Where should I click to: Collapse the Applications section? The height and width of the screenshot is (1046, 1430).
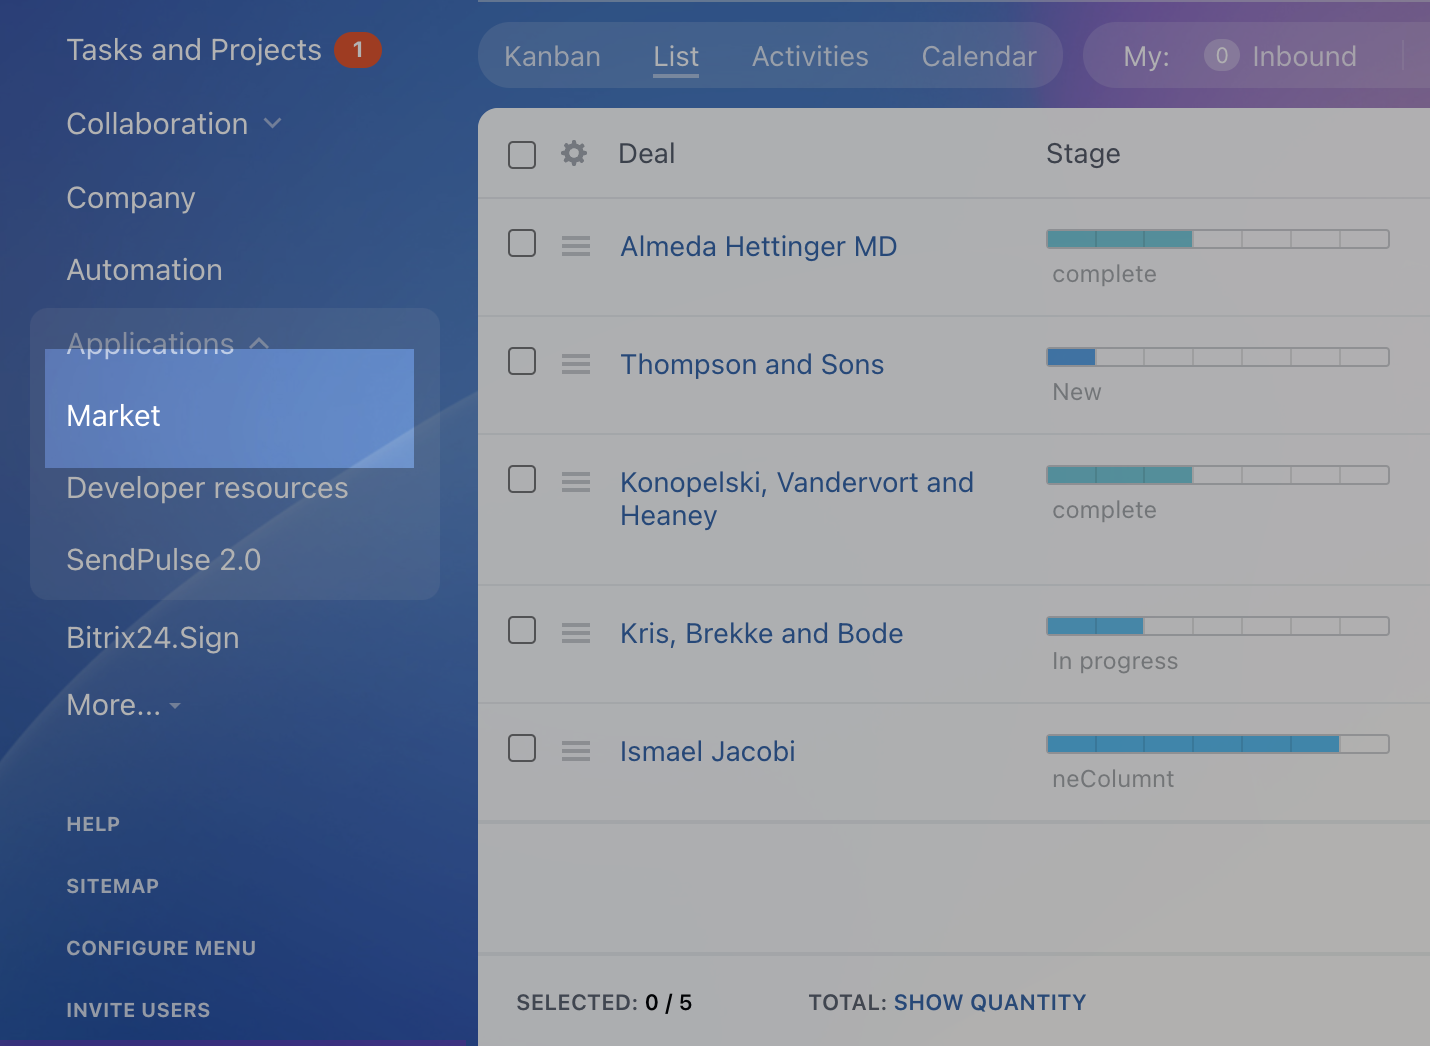(x=259, y=344)
